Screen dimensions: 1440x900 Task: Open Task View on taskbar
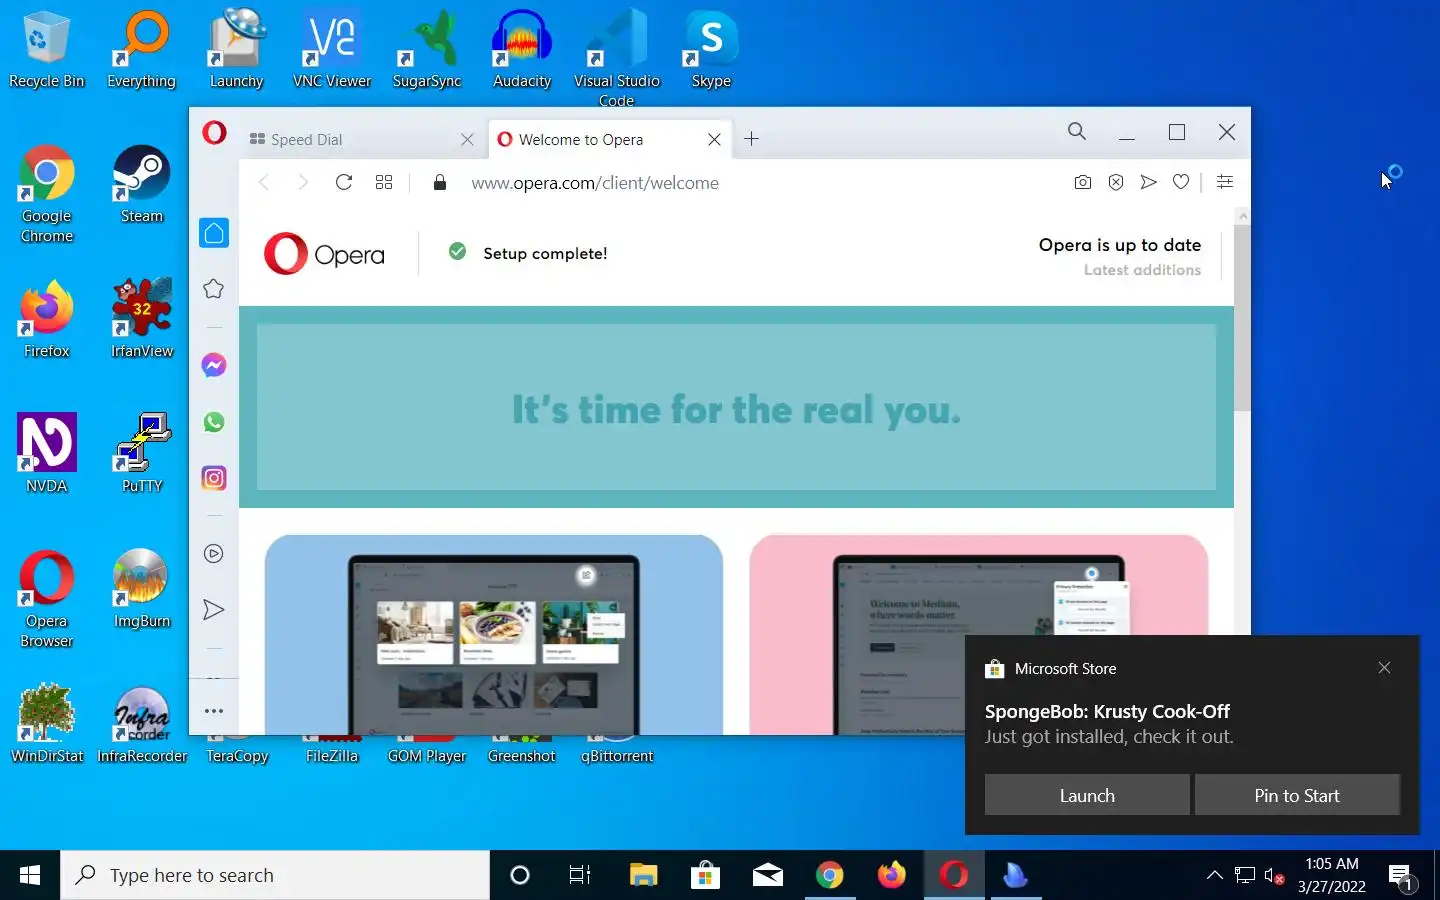coord(580,875)
